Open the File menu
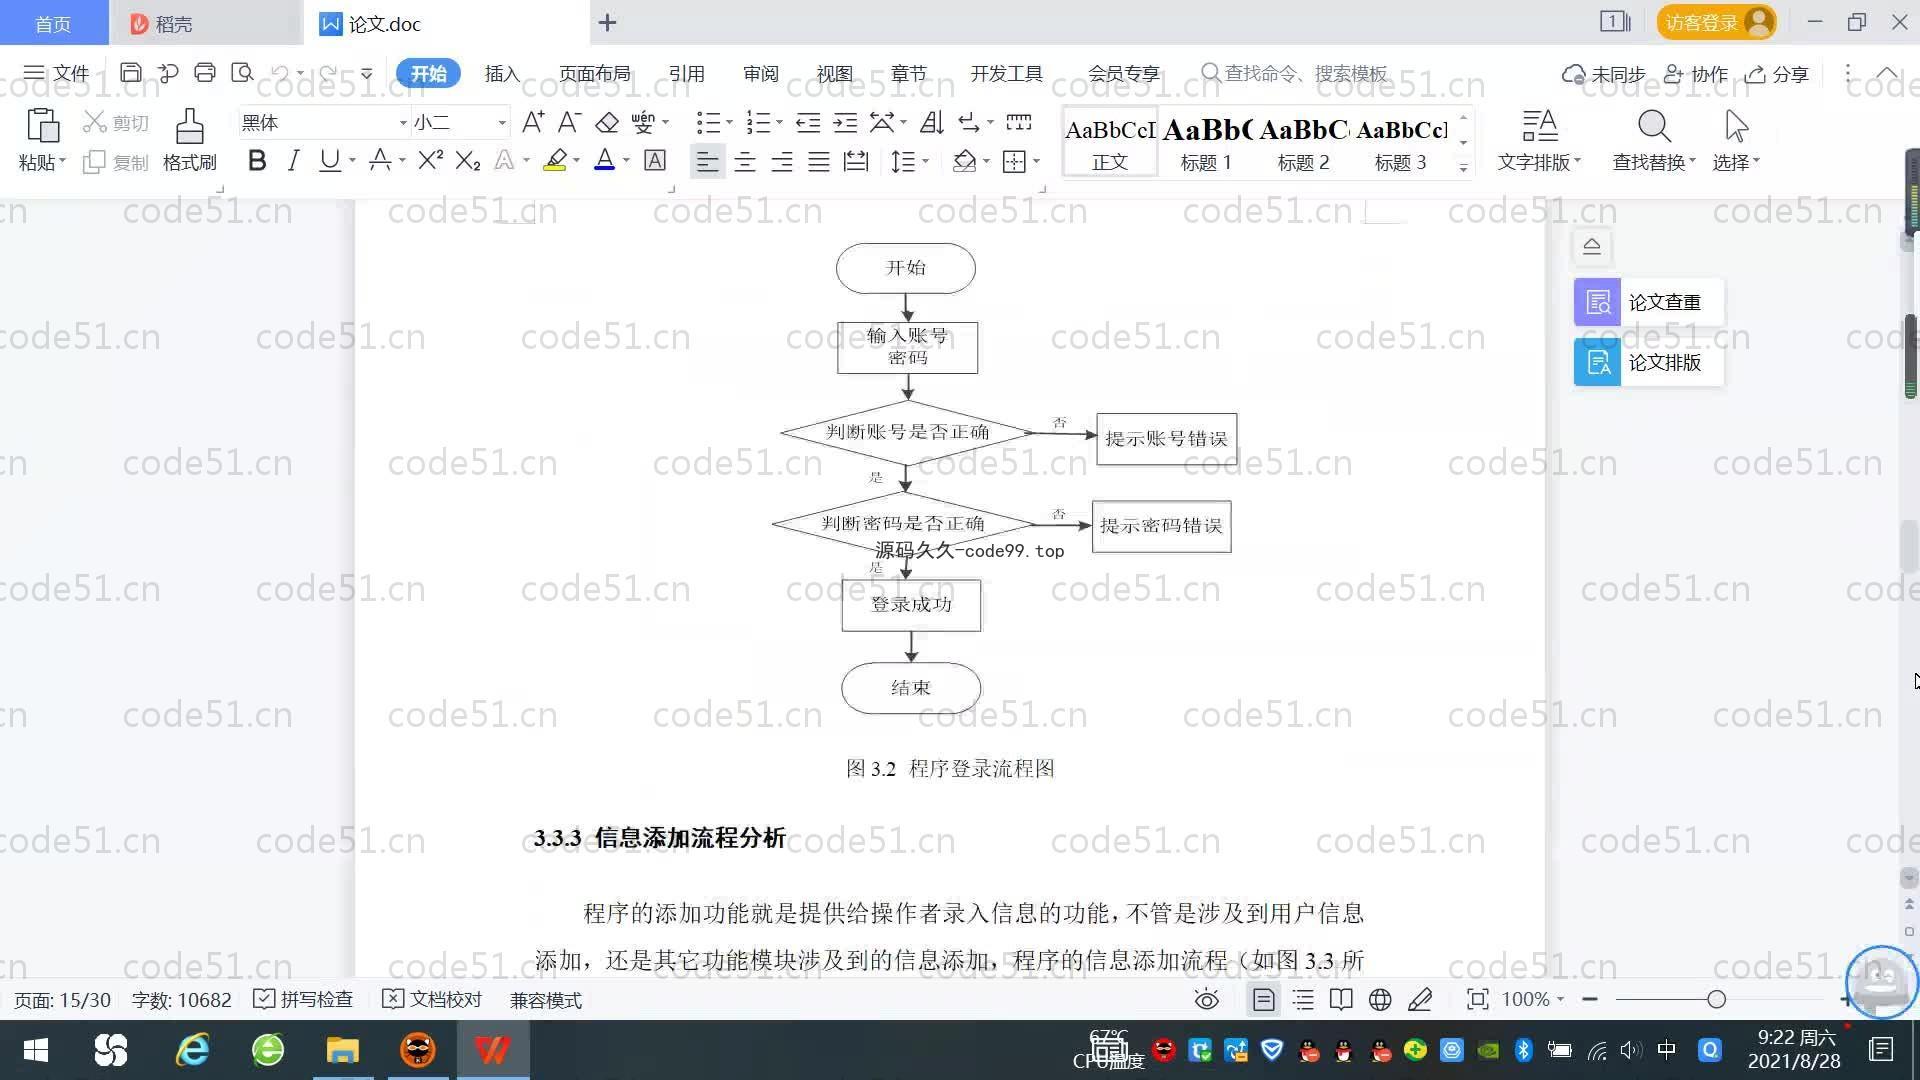This screenshot has width=1920, height=1080. click(56, 73)
